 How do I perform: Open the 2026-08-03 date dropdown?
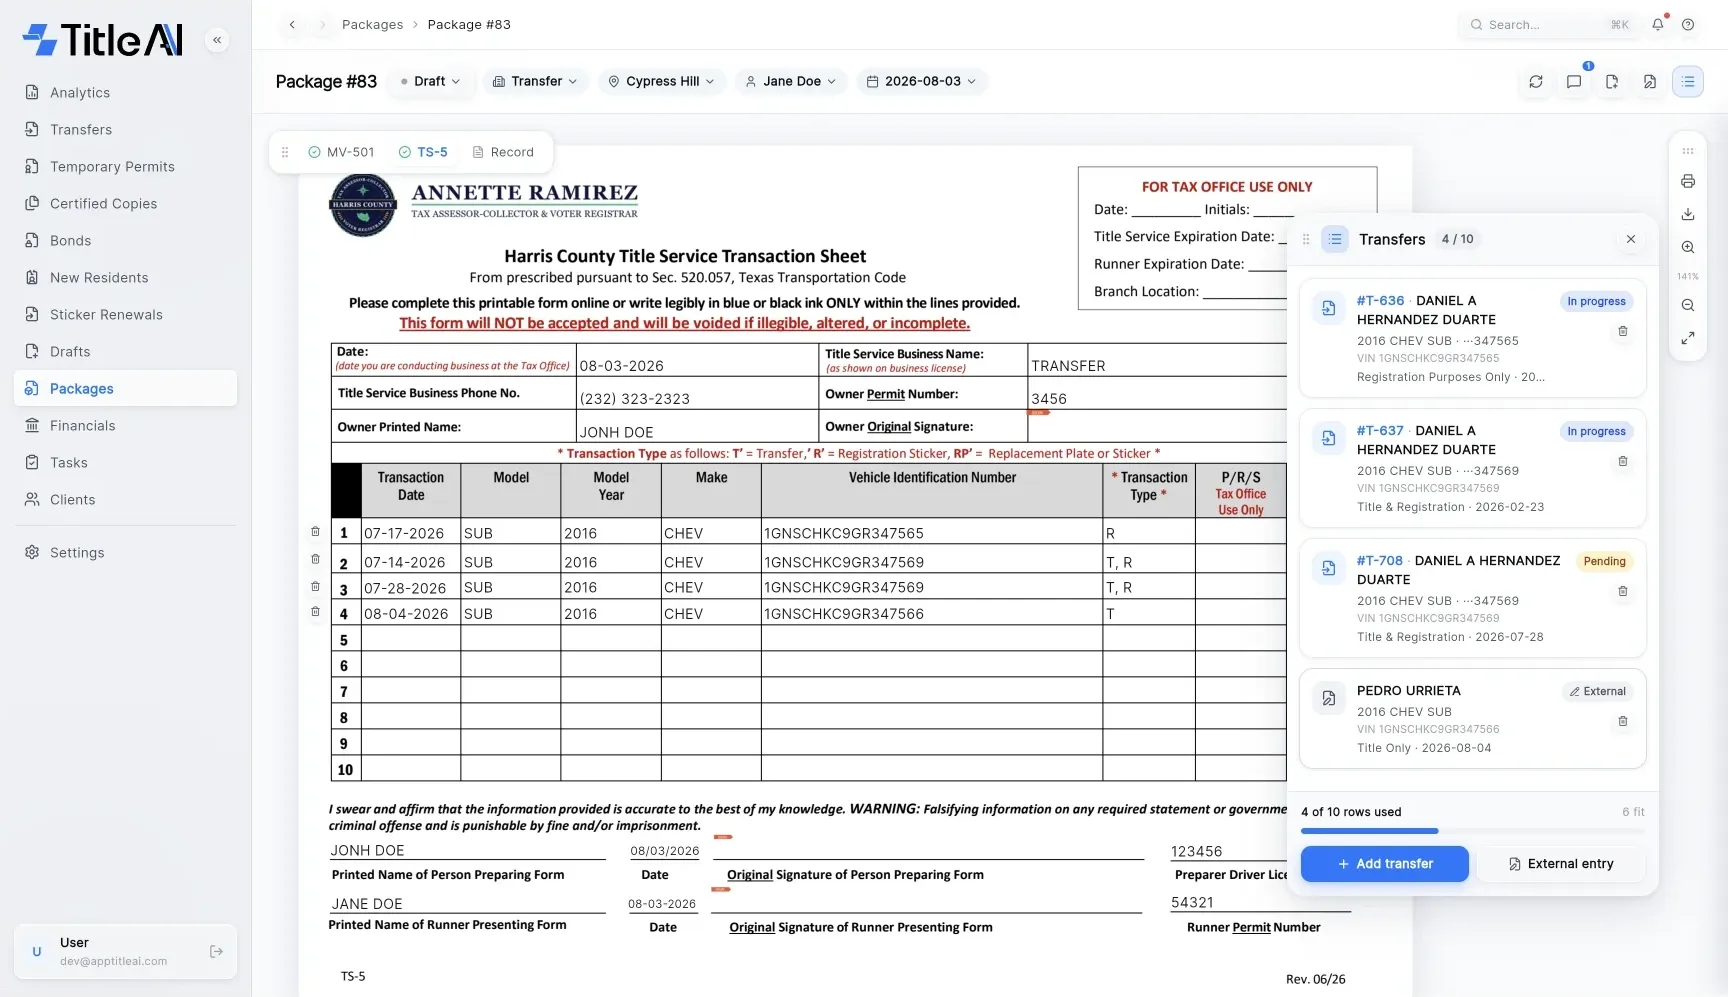click(921, 82)
